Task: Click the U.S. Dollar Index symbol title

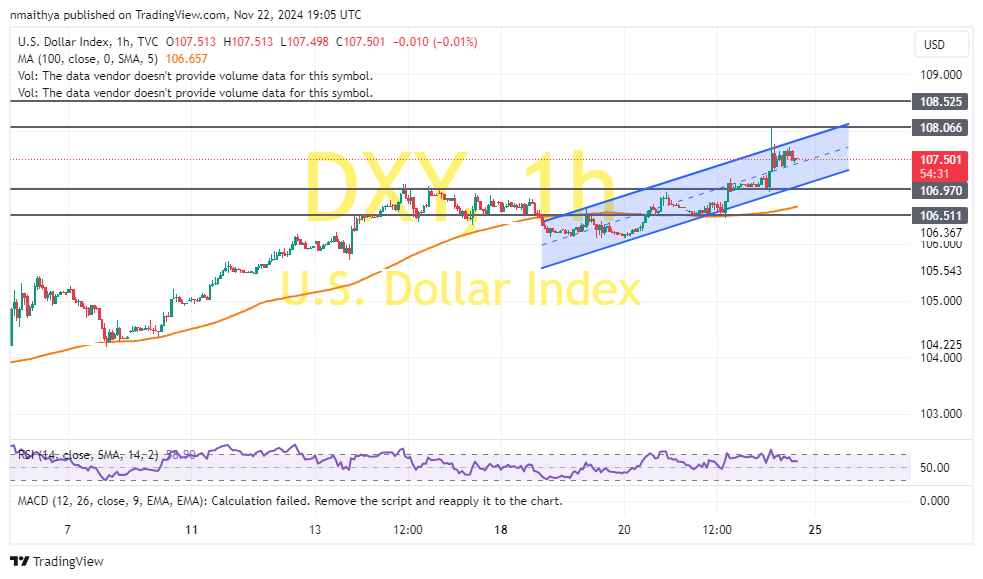Action: point(88,42)
